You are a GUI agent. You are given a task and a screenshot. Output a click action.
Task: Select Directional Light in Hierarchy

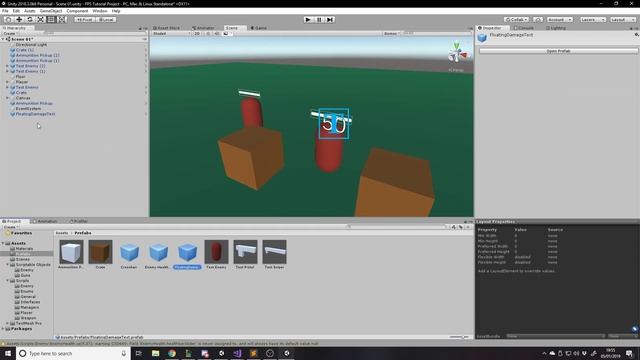[x=31, y=44]
